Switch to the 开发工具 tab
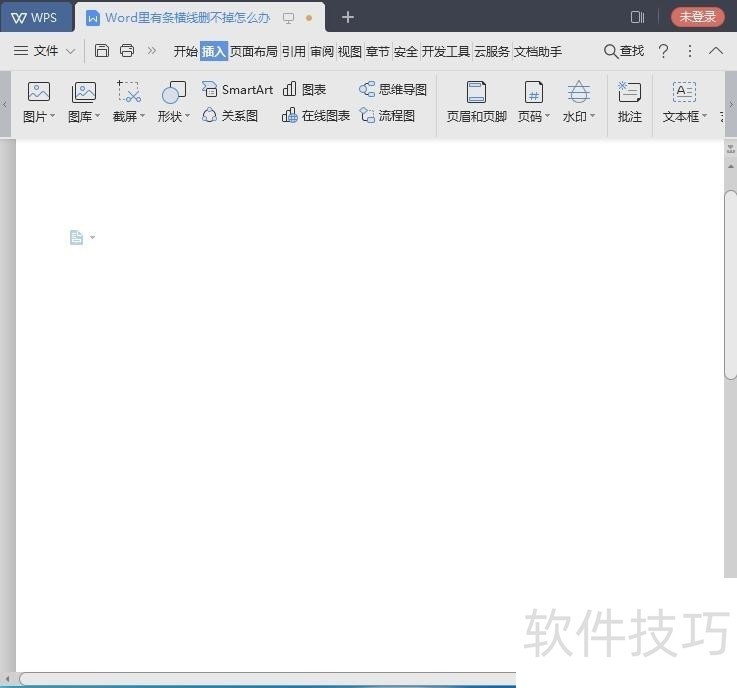The width and height of the screenshot is (737, 688). 446,51
